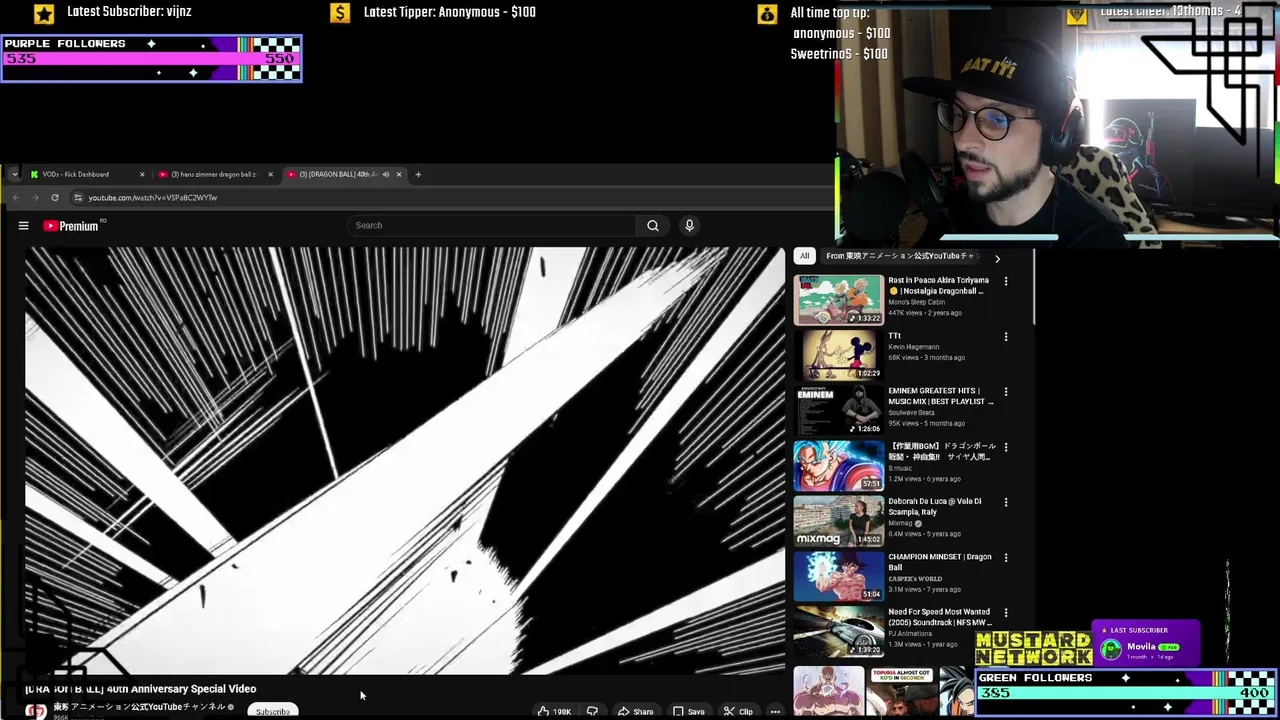Open the TTt video thumbnail
This screenshot has width=1280, height=720.
pyautogui.click(x=839, y=354)
